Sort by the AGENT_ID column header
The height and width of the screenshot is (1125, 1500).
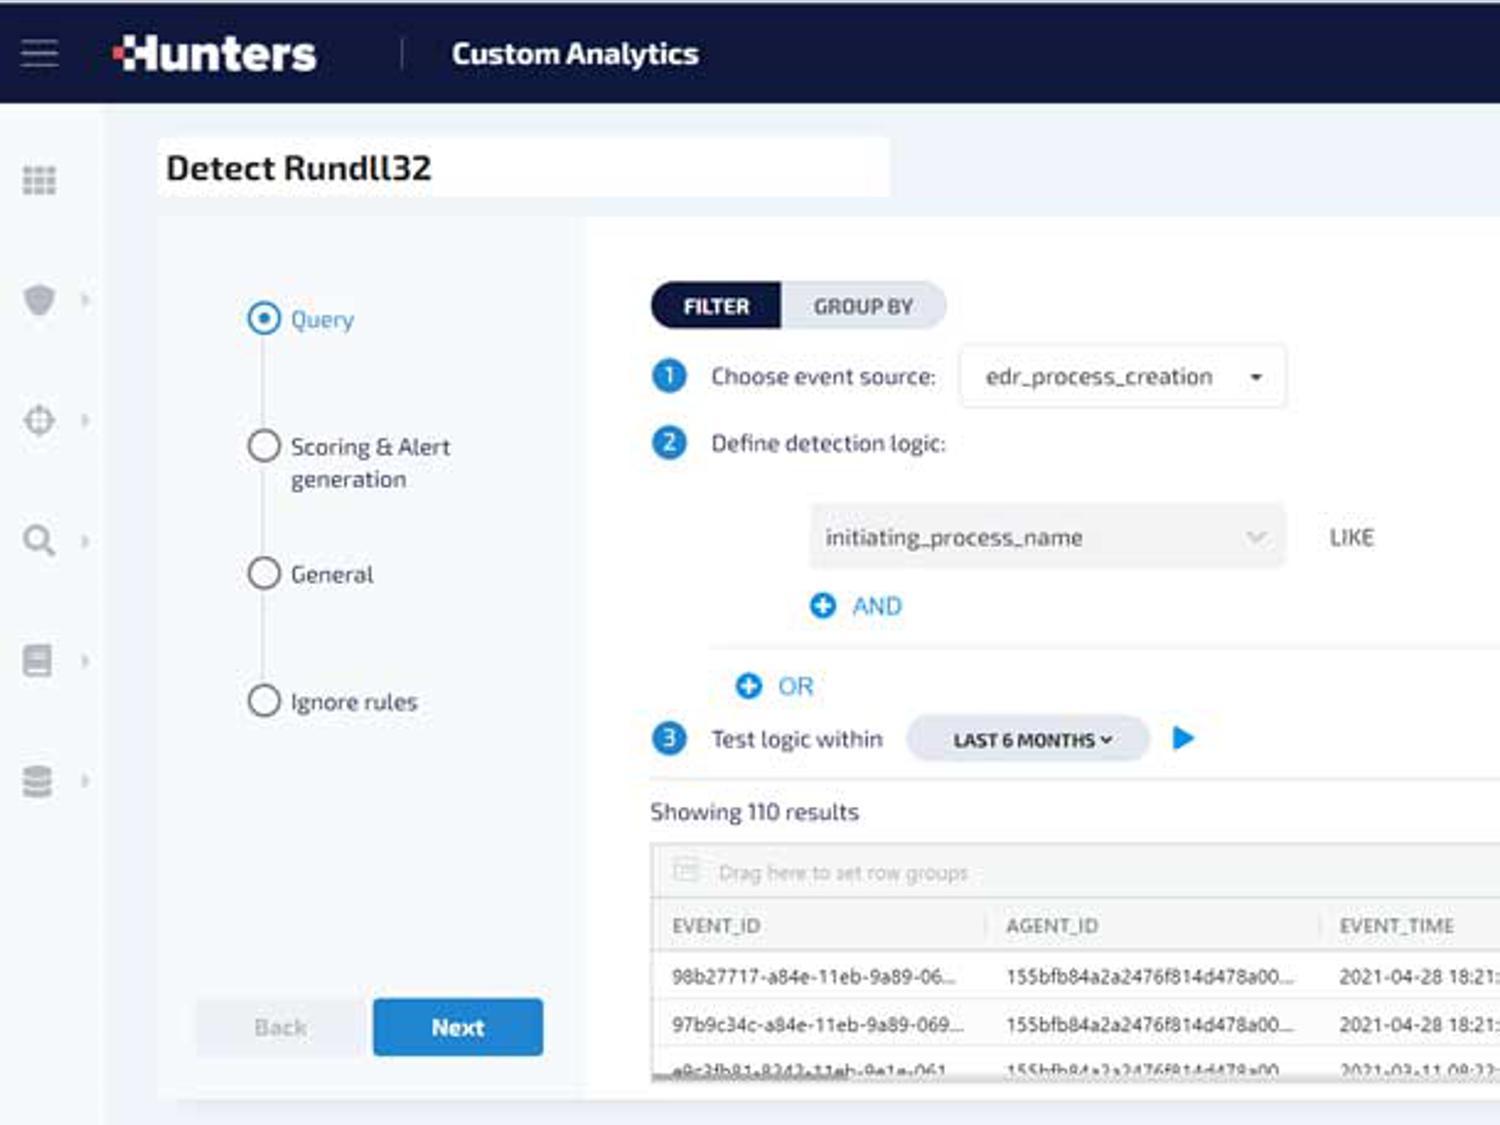click(1052, 926)
